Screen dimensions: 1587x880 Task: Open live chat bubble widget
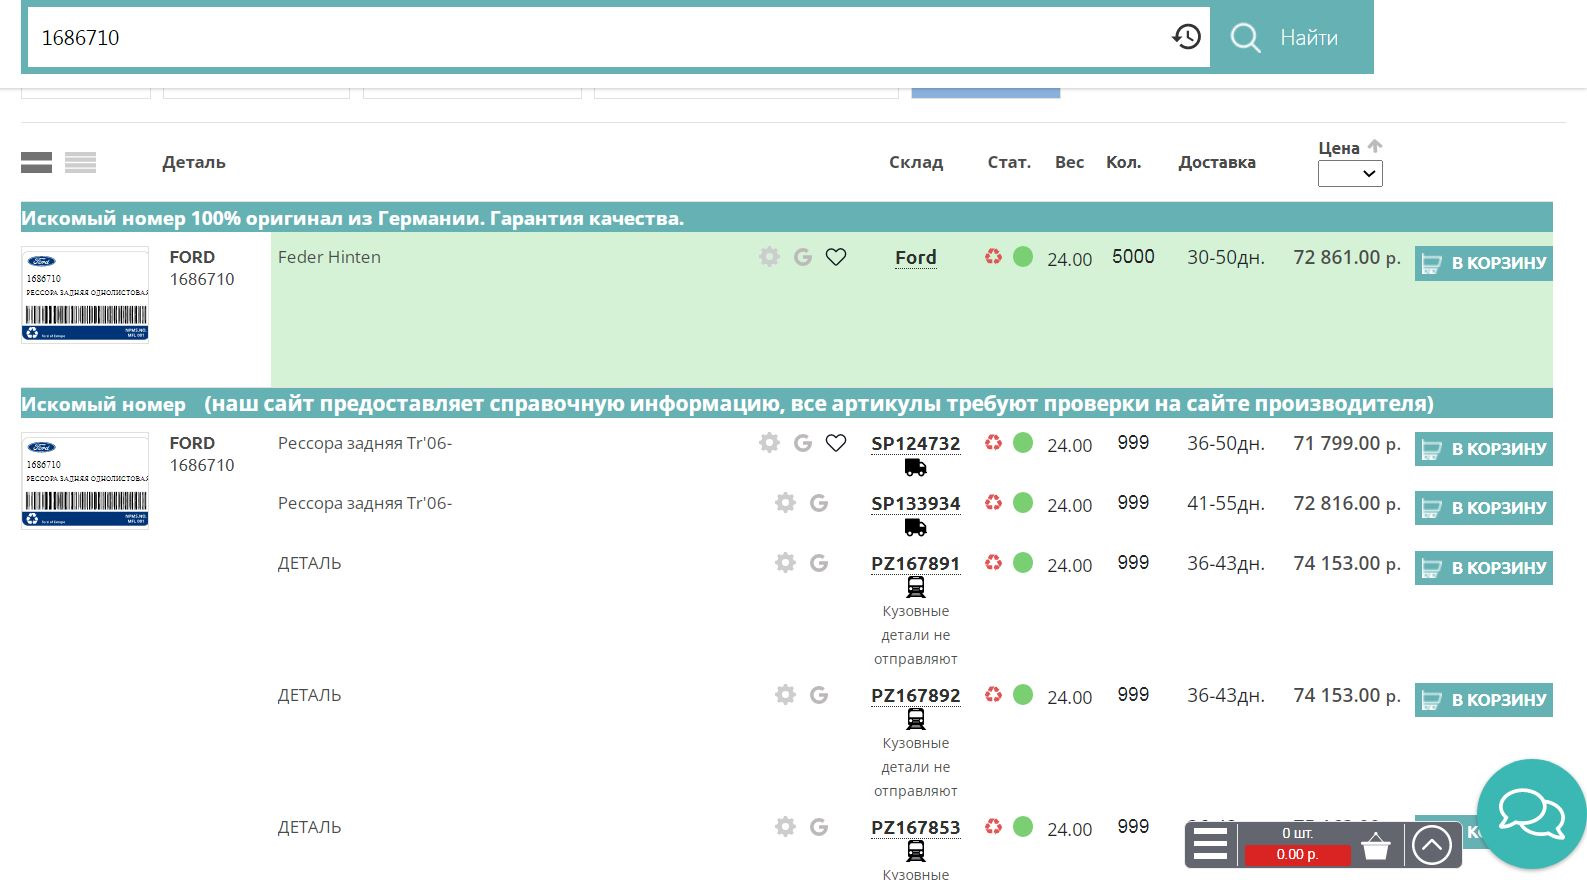1531,814
